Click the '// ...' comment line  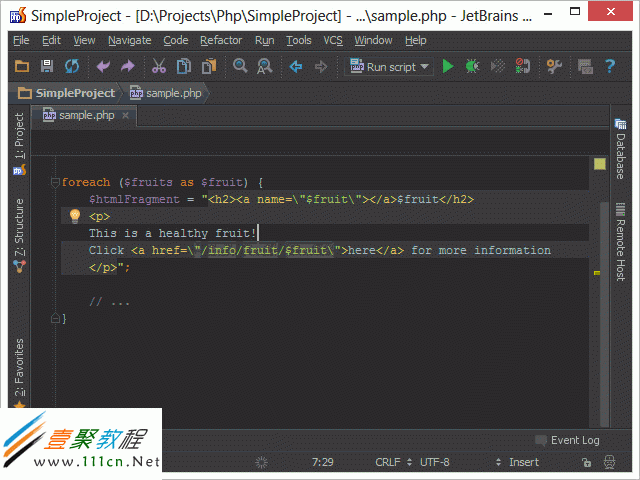(x=109, y=302)
